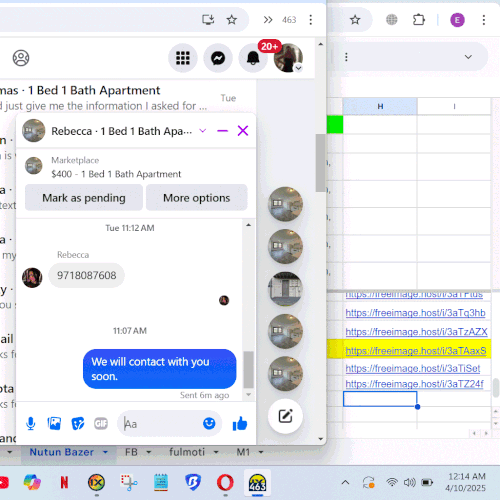Viewport: 500px width, 500px height.
Task: Click the Mark as pending button
Action: 84,198
